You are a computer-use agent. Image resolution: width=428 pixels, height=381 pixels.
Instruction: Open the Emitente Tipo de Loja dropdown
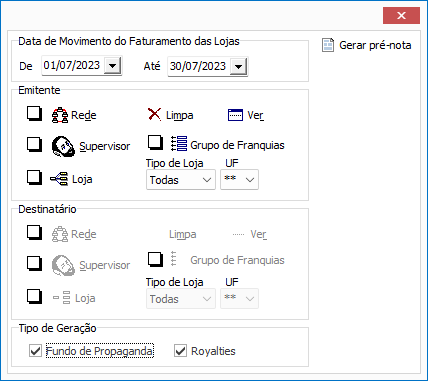pyautogui.click(x=181, y=180)
